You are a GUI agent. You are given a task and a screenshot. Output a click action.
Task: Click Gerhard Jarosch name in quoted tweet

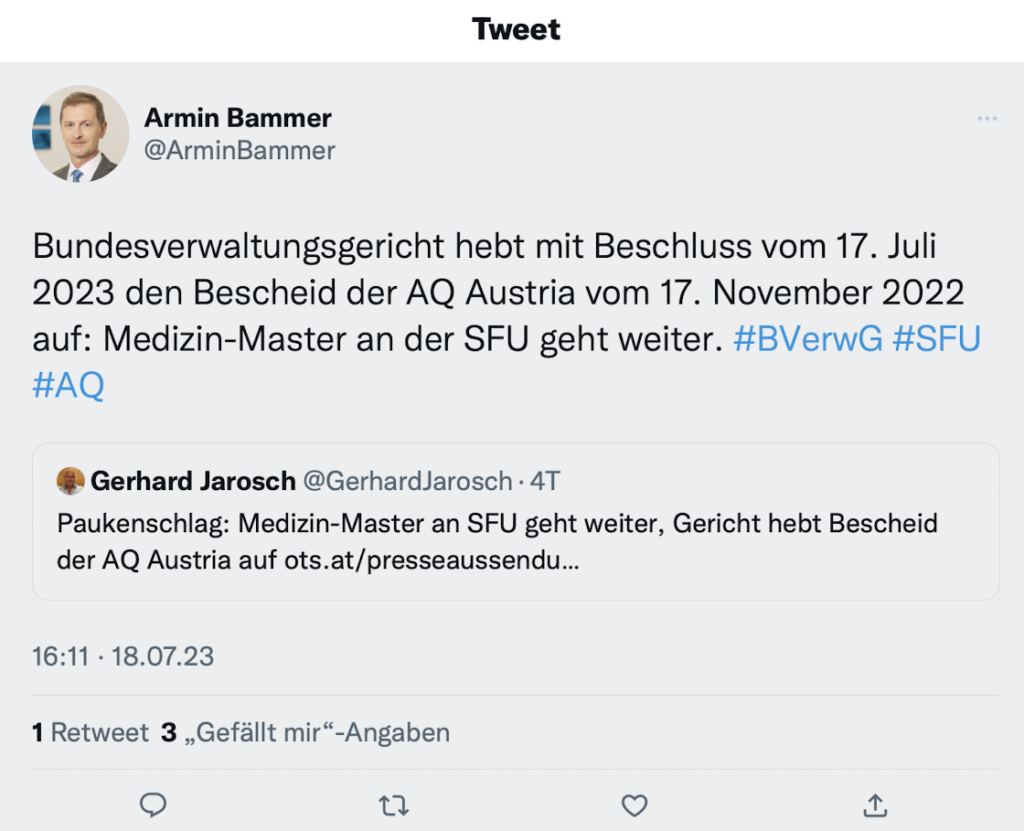tap(193, 481)
